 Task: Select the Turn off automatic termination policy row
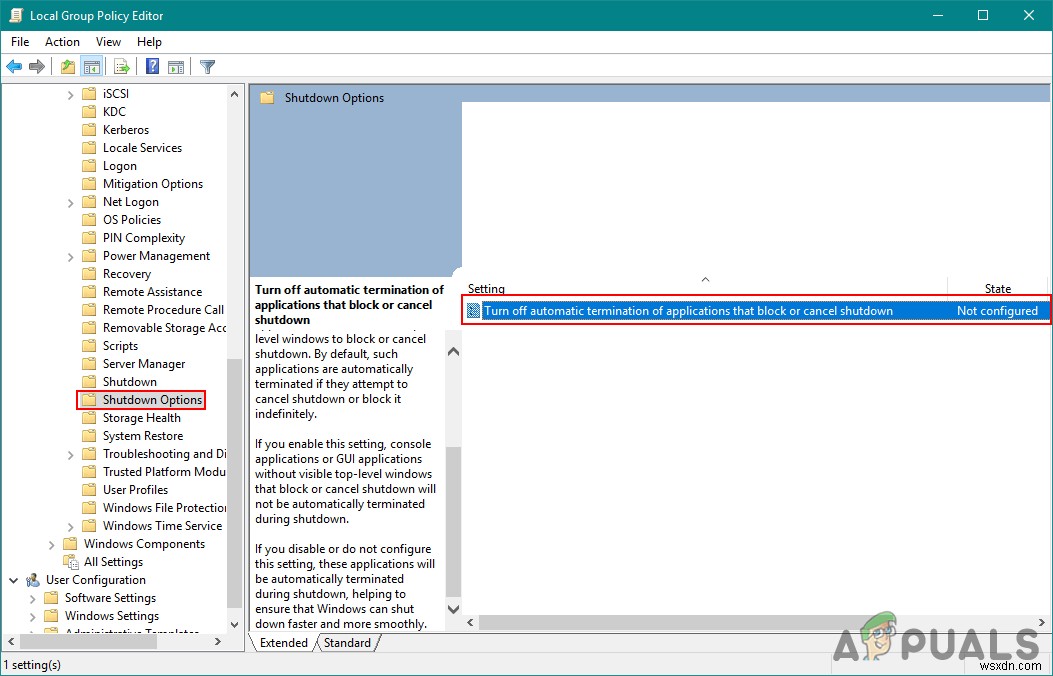click(x=756, y=311)
